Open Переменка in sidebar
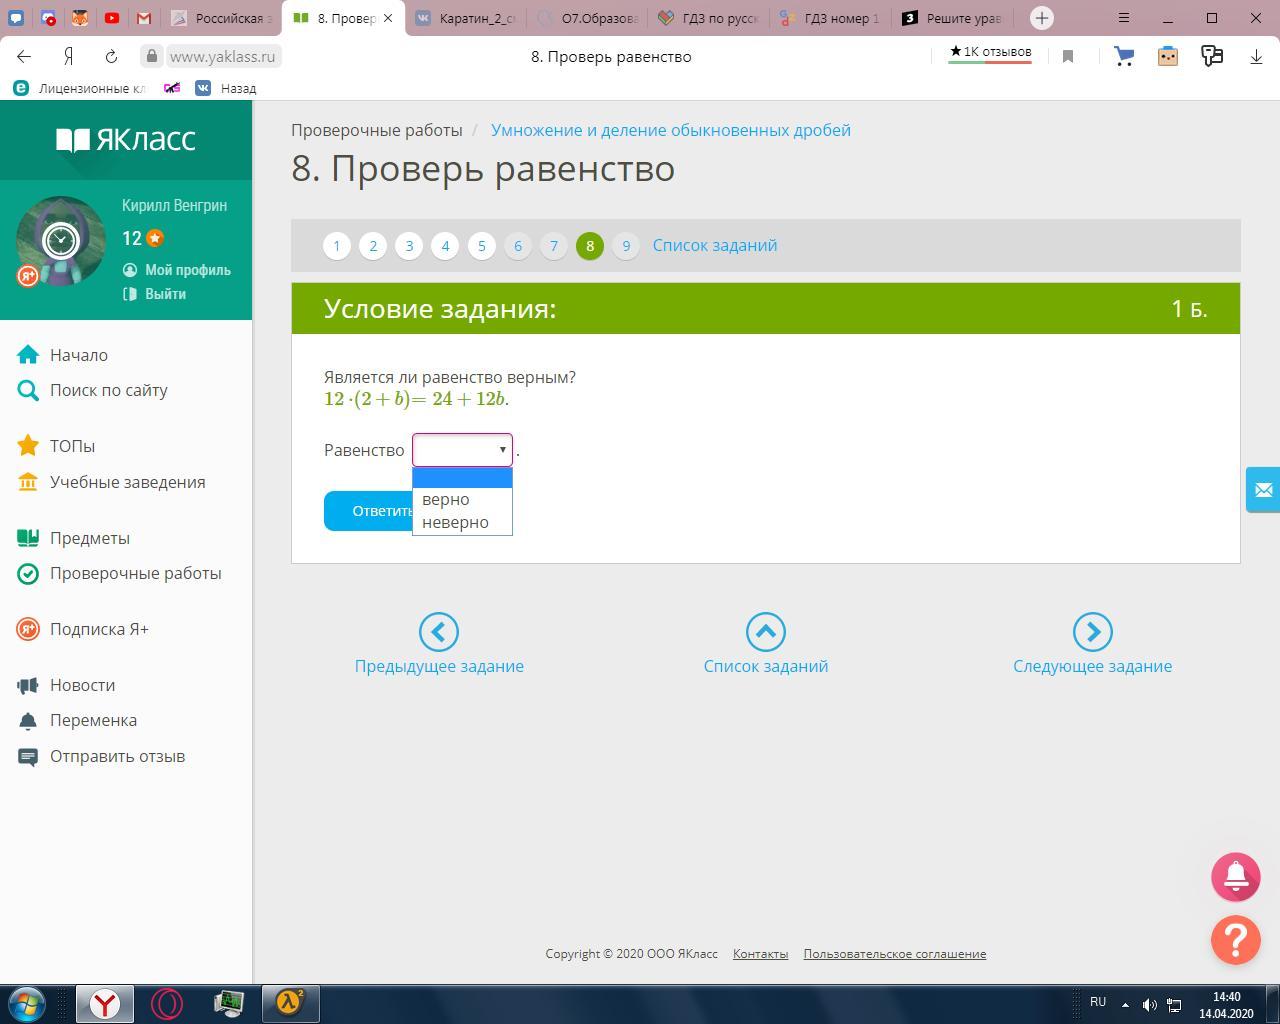This screenshot has width=1280, height=1024. pyautogui.click(x=94, y=720)
